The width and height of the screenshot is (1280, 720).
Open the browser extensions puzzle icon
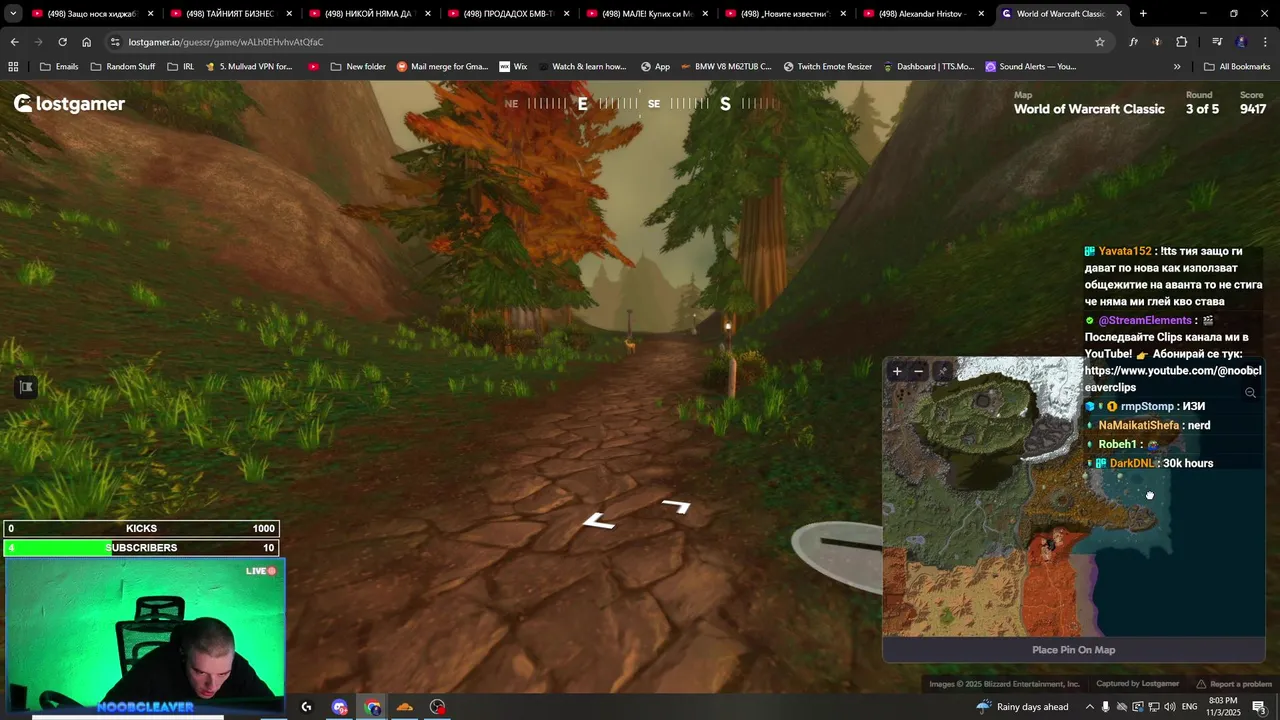(1181, 42)
